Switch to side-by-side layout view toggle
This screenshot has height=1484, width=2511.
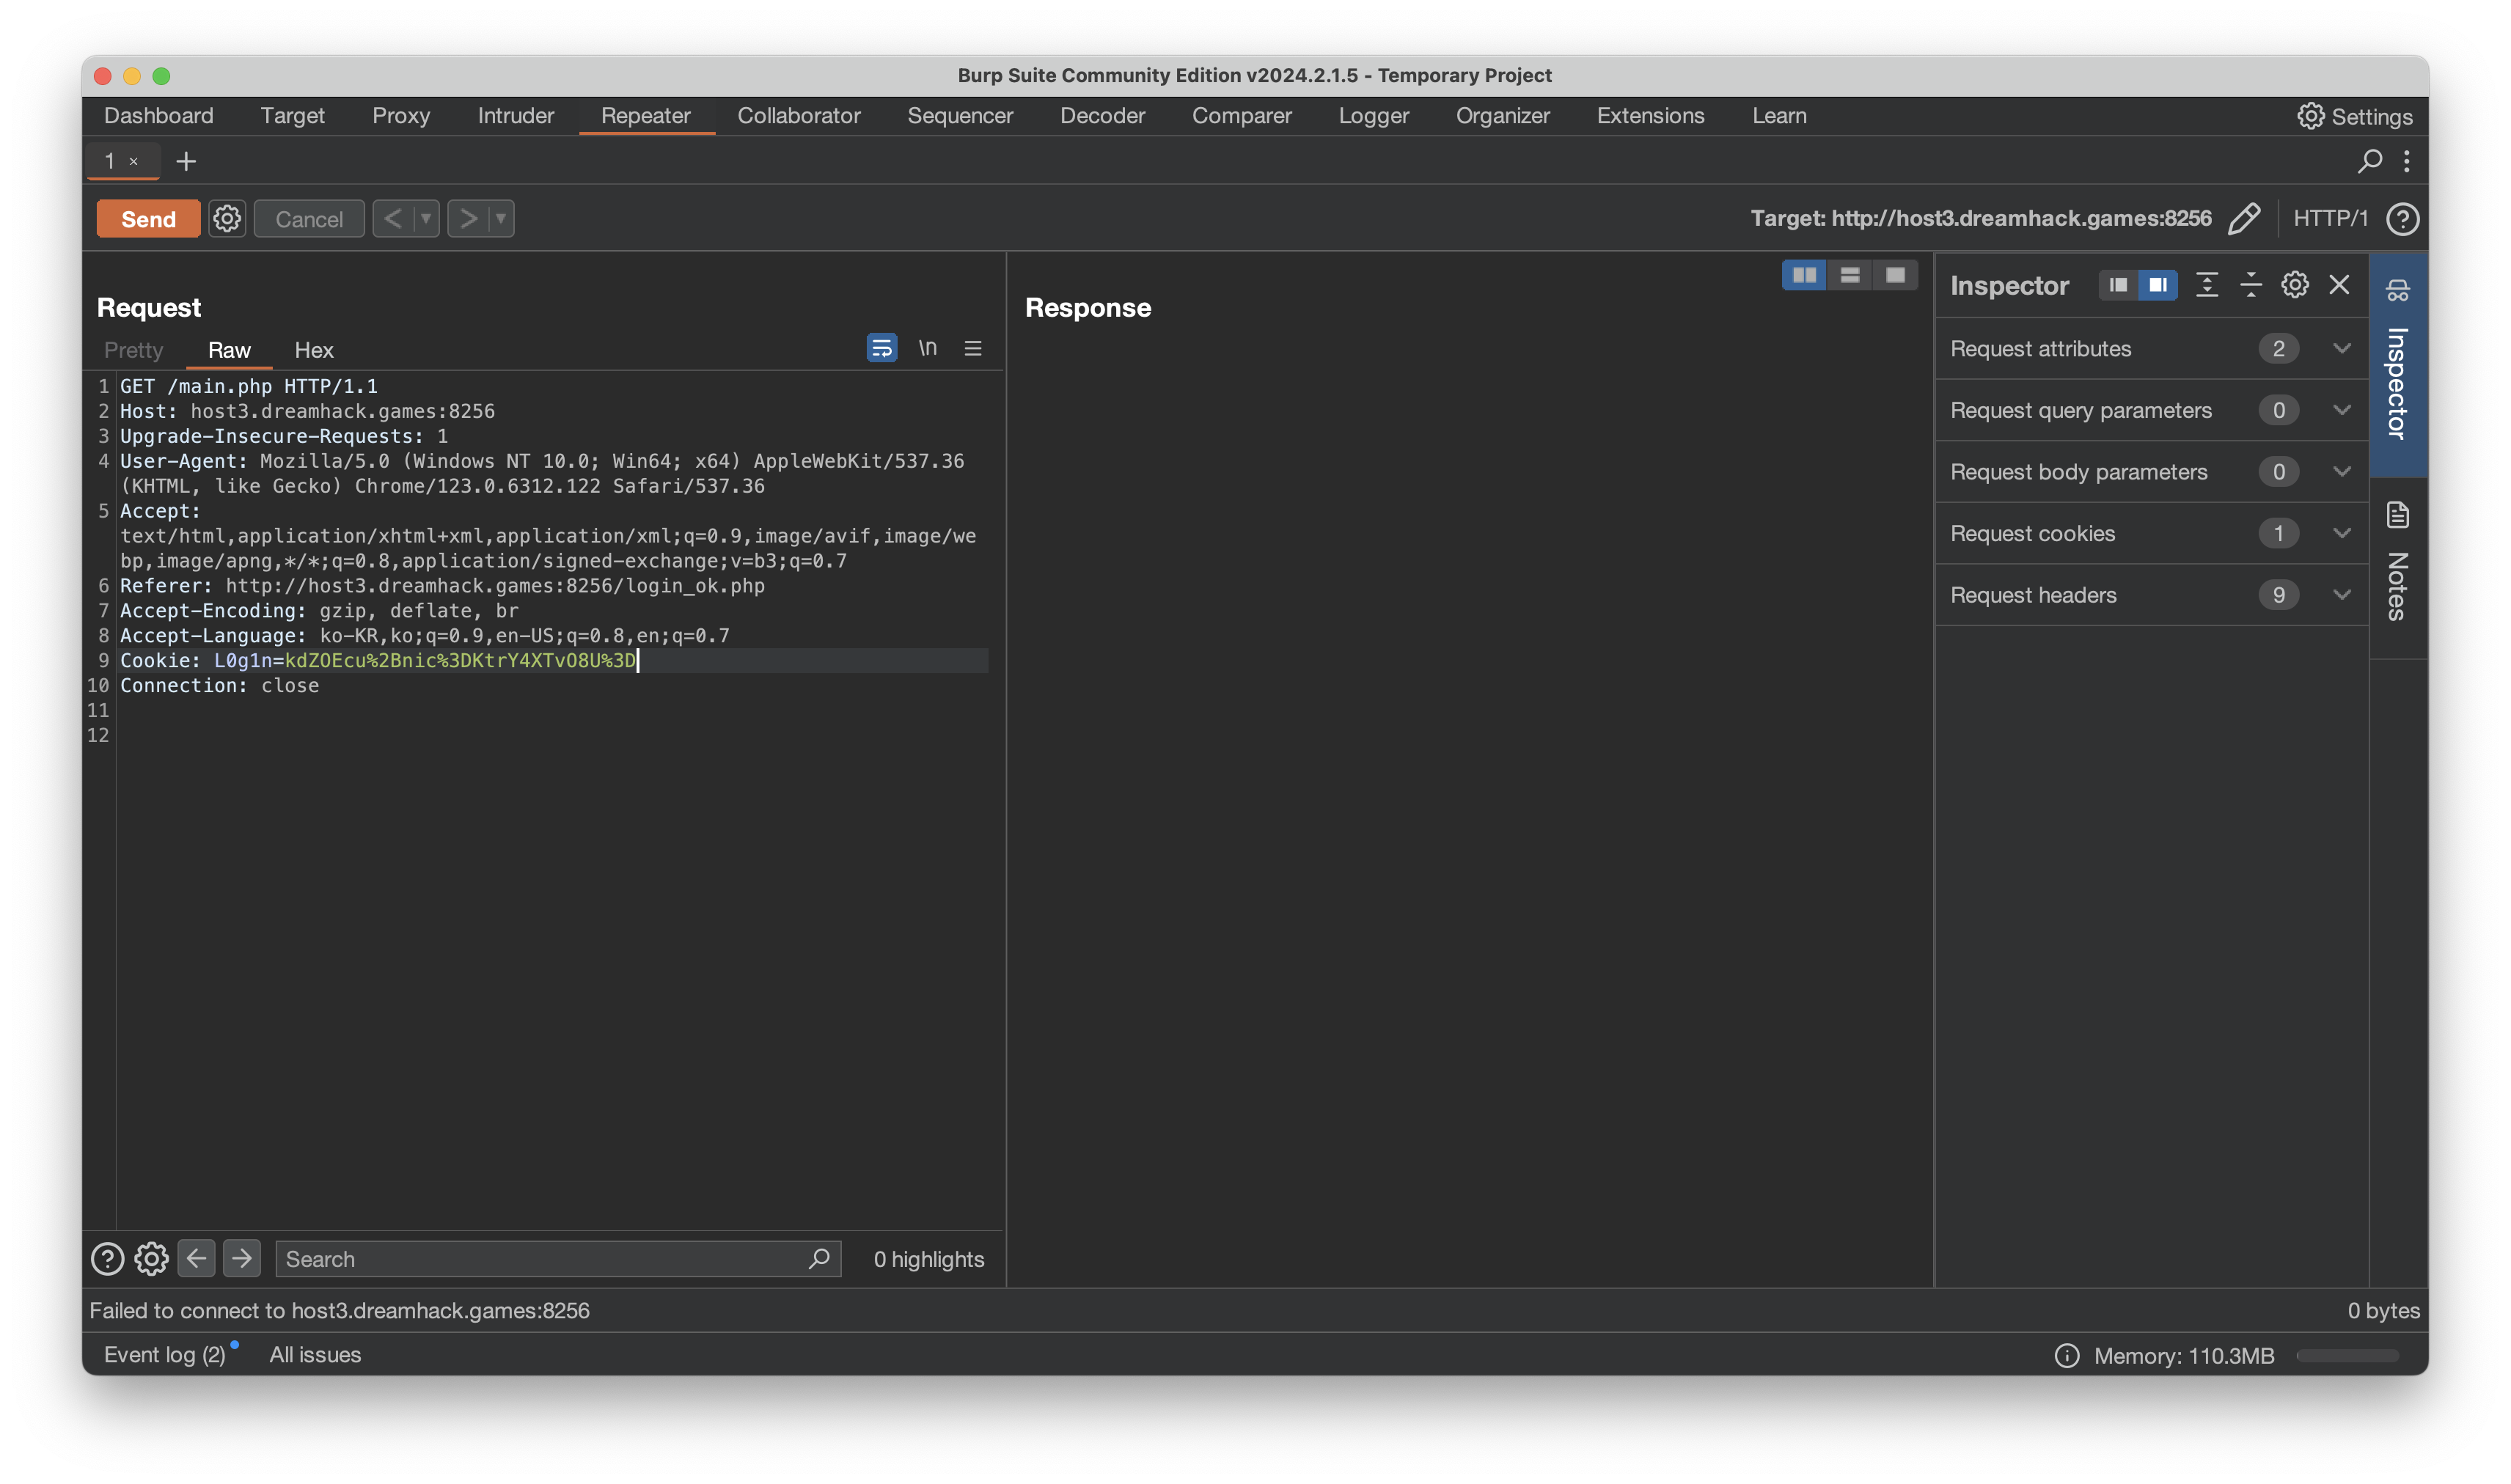(1804, 275)
